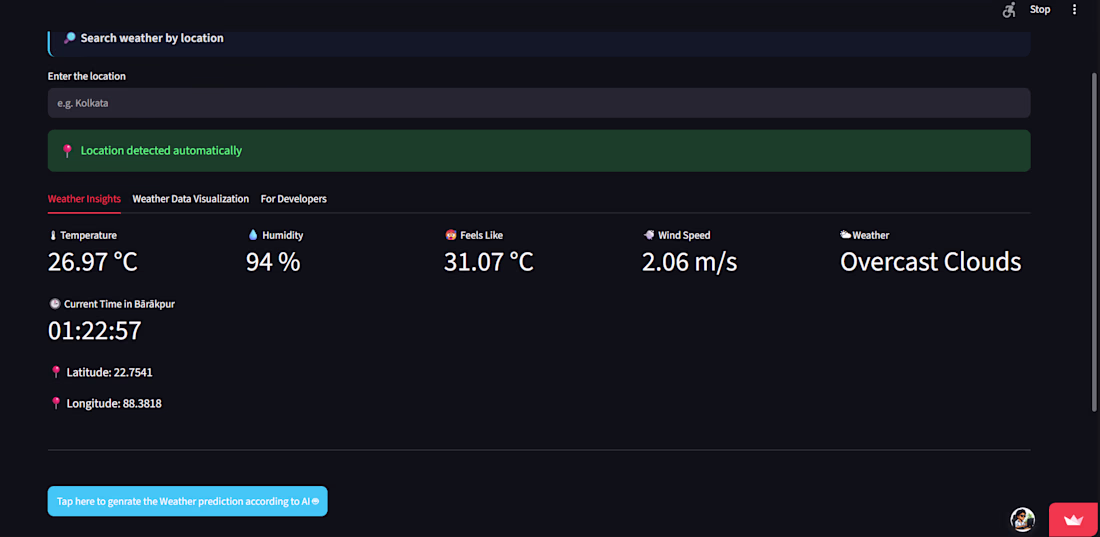Click the clock icon beside Current Time
1100x537 pixels.
55,304
